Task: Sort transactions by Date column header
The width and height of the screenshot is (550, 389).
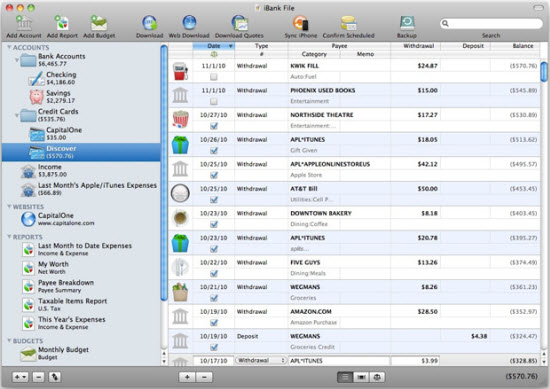Action: click(x=214, y=46)
